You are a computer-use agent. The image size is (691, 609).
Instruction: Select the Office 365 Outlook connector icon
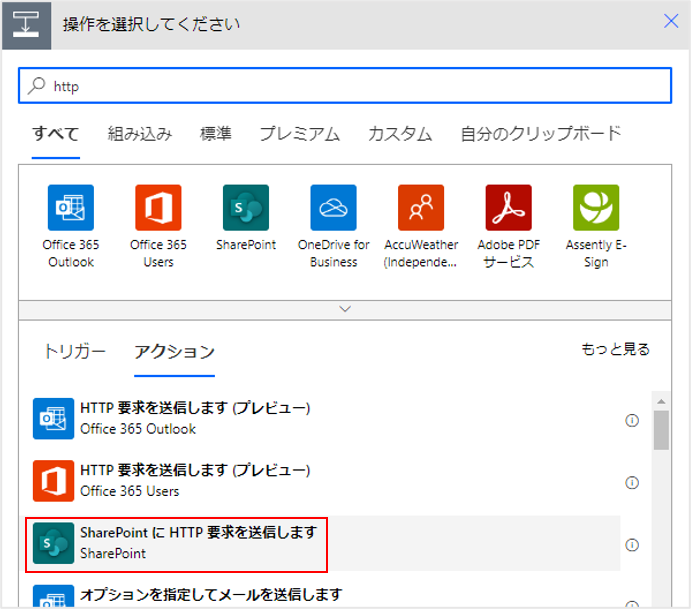(70, 208)
